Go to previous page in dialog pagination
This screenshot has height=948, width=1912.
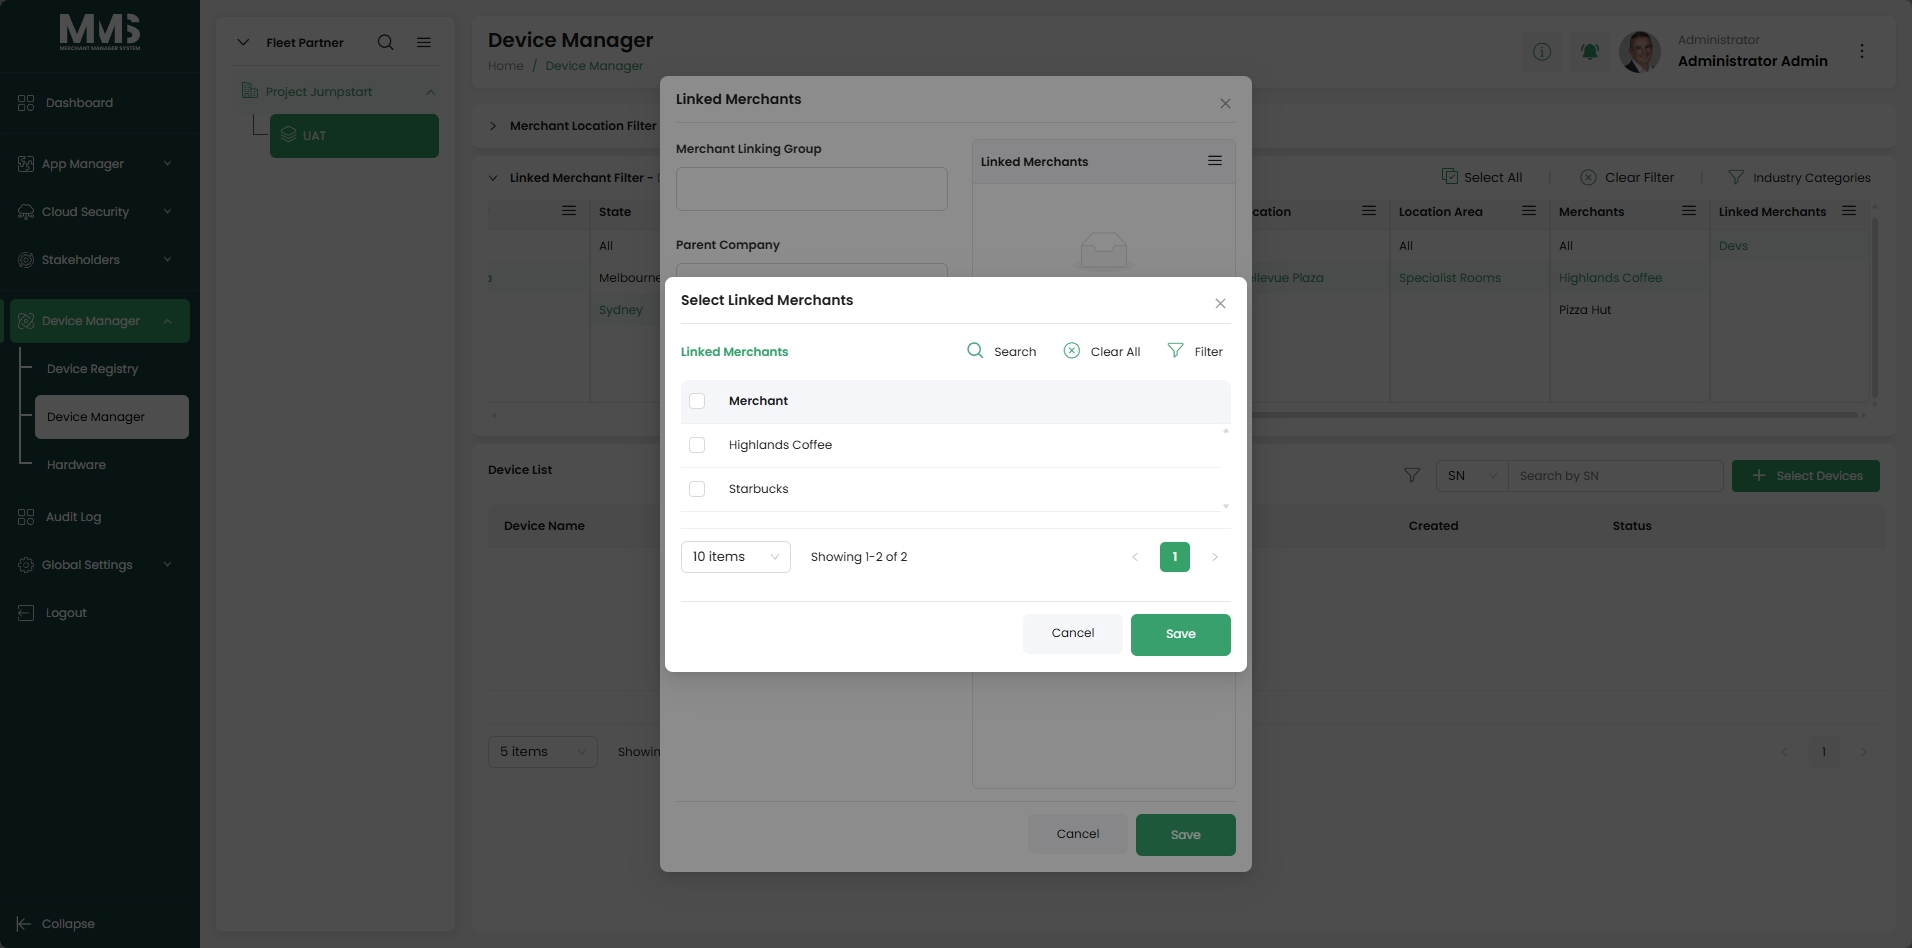tap(1135, 557)
